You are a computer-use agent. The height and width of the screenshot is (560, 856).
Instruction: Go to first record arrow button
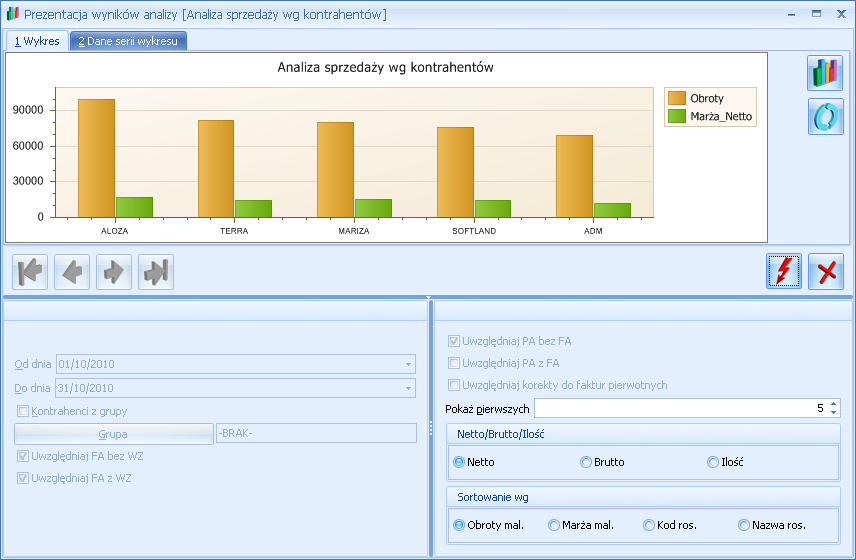[x=30, y=272]
